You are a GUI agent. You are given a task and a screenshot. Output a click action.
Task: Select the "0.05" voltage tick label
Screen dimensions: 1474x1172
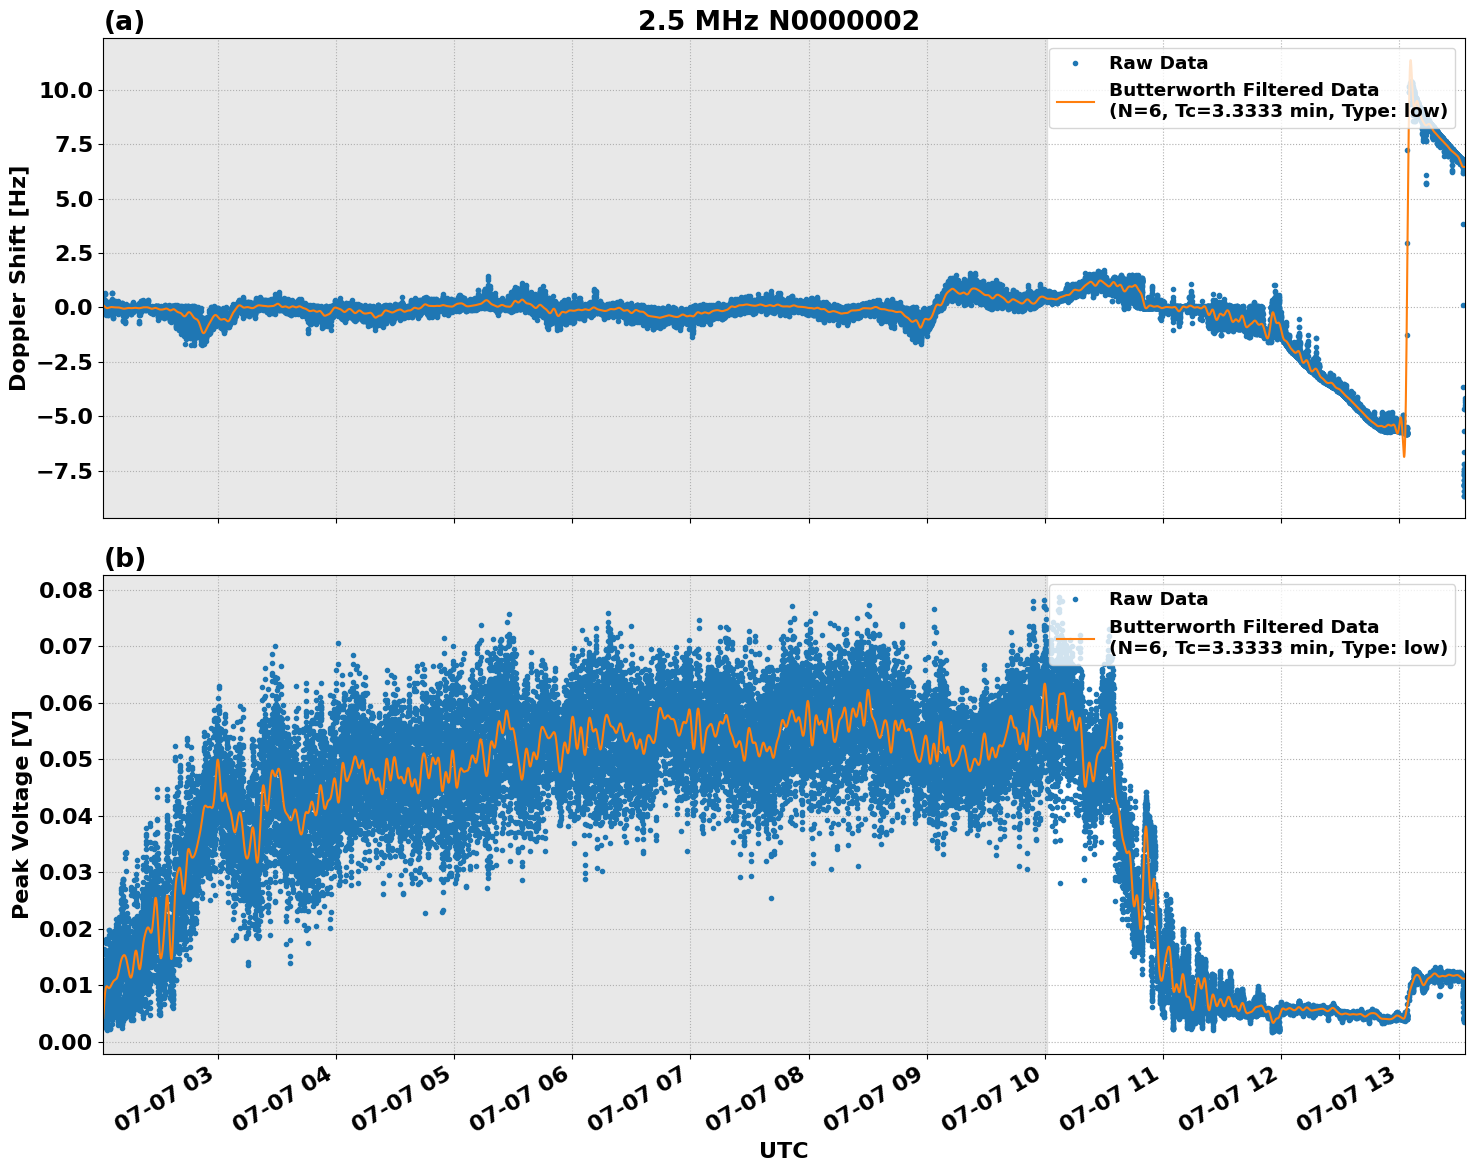[x=66, y=759]
